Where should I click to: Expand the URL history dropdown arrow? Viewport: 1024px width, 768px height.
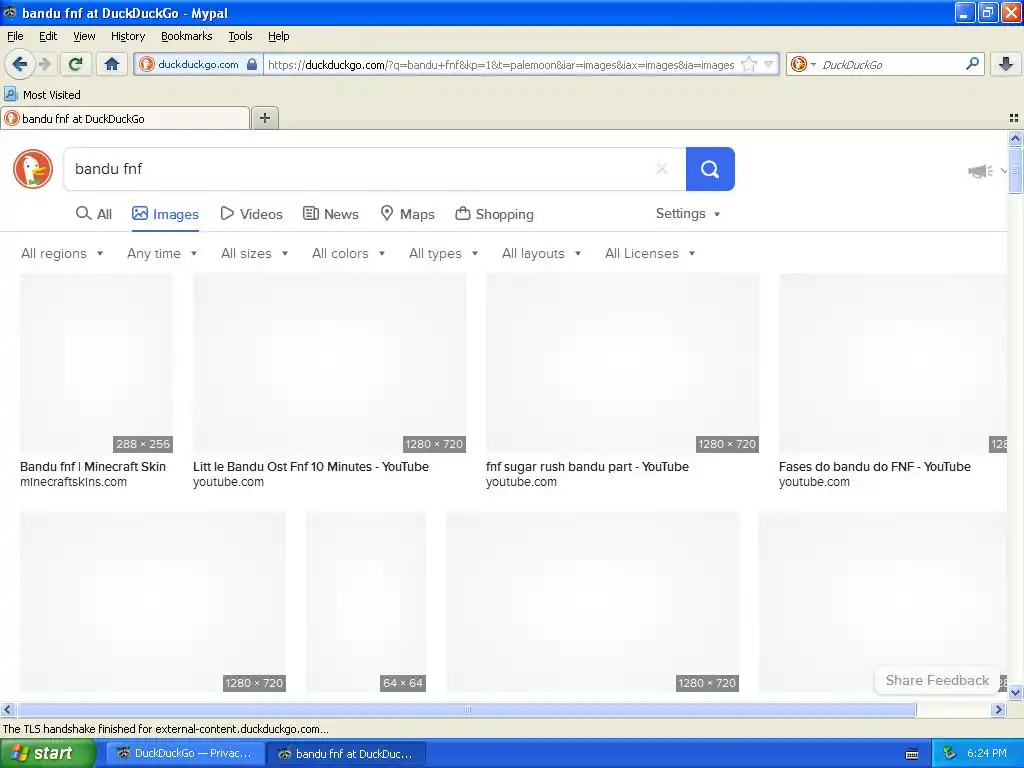[x=769, y=64]
